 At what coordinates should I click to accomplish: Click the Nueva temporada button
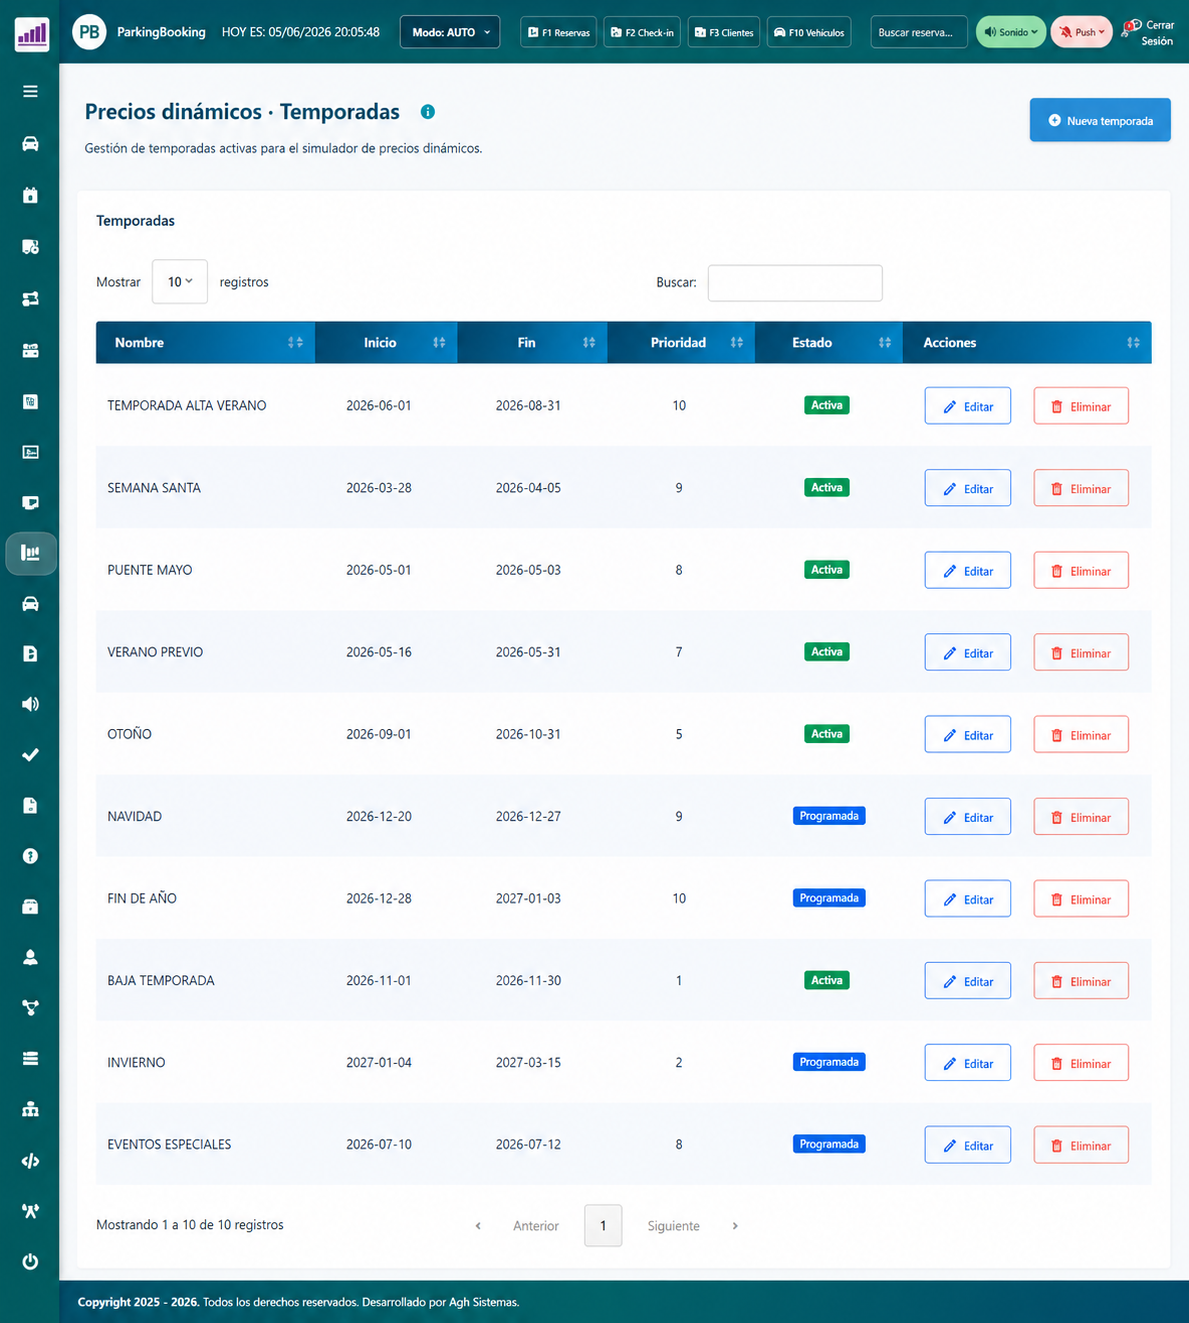(x=1100, y=120)
